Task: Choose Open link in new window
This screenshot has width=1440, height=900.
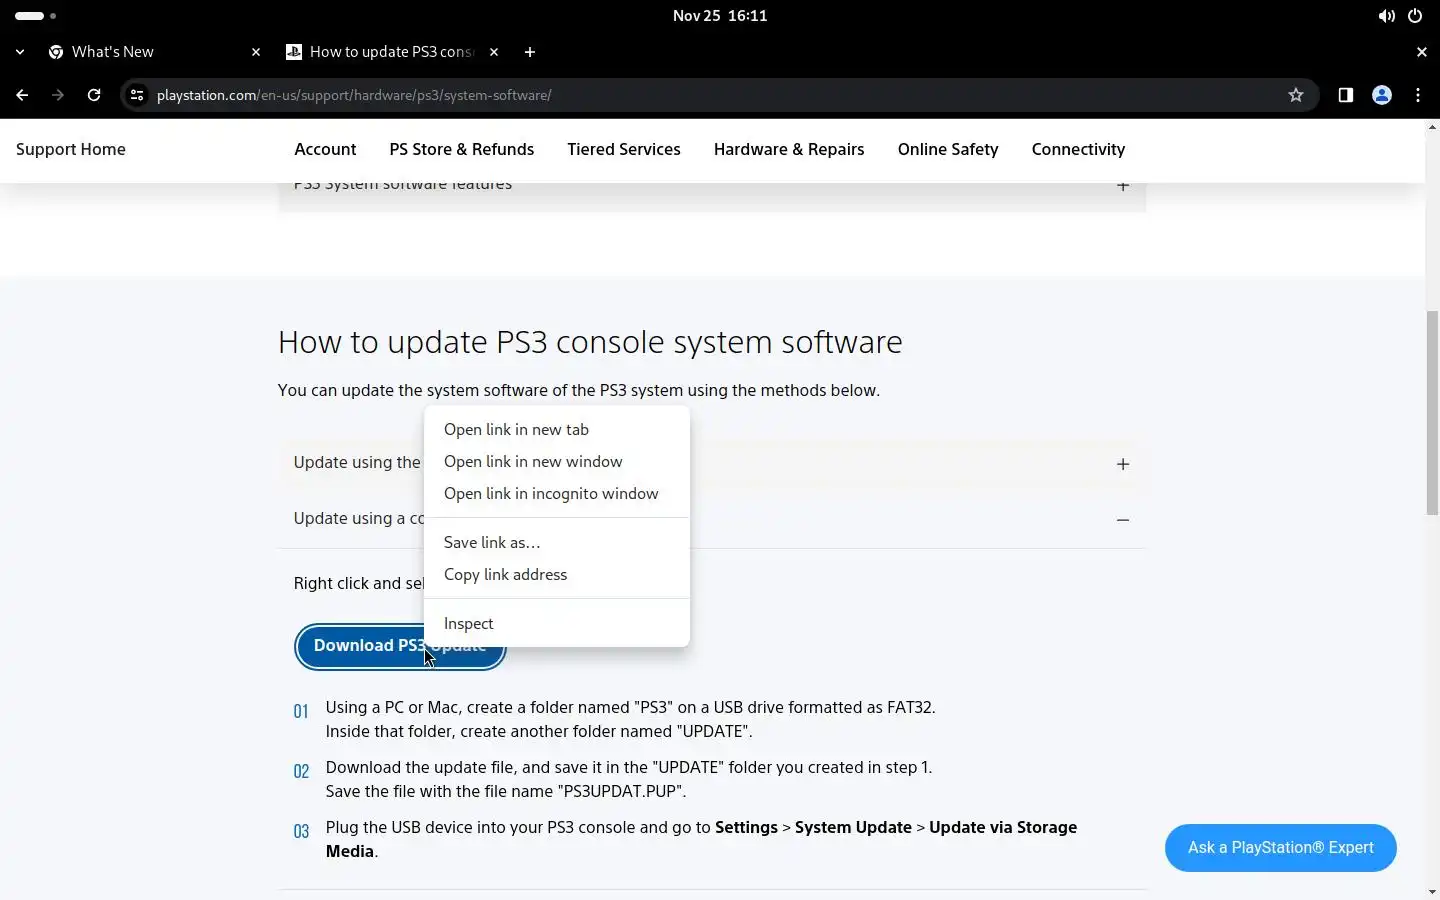Action: click(x=557, y=461)
